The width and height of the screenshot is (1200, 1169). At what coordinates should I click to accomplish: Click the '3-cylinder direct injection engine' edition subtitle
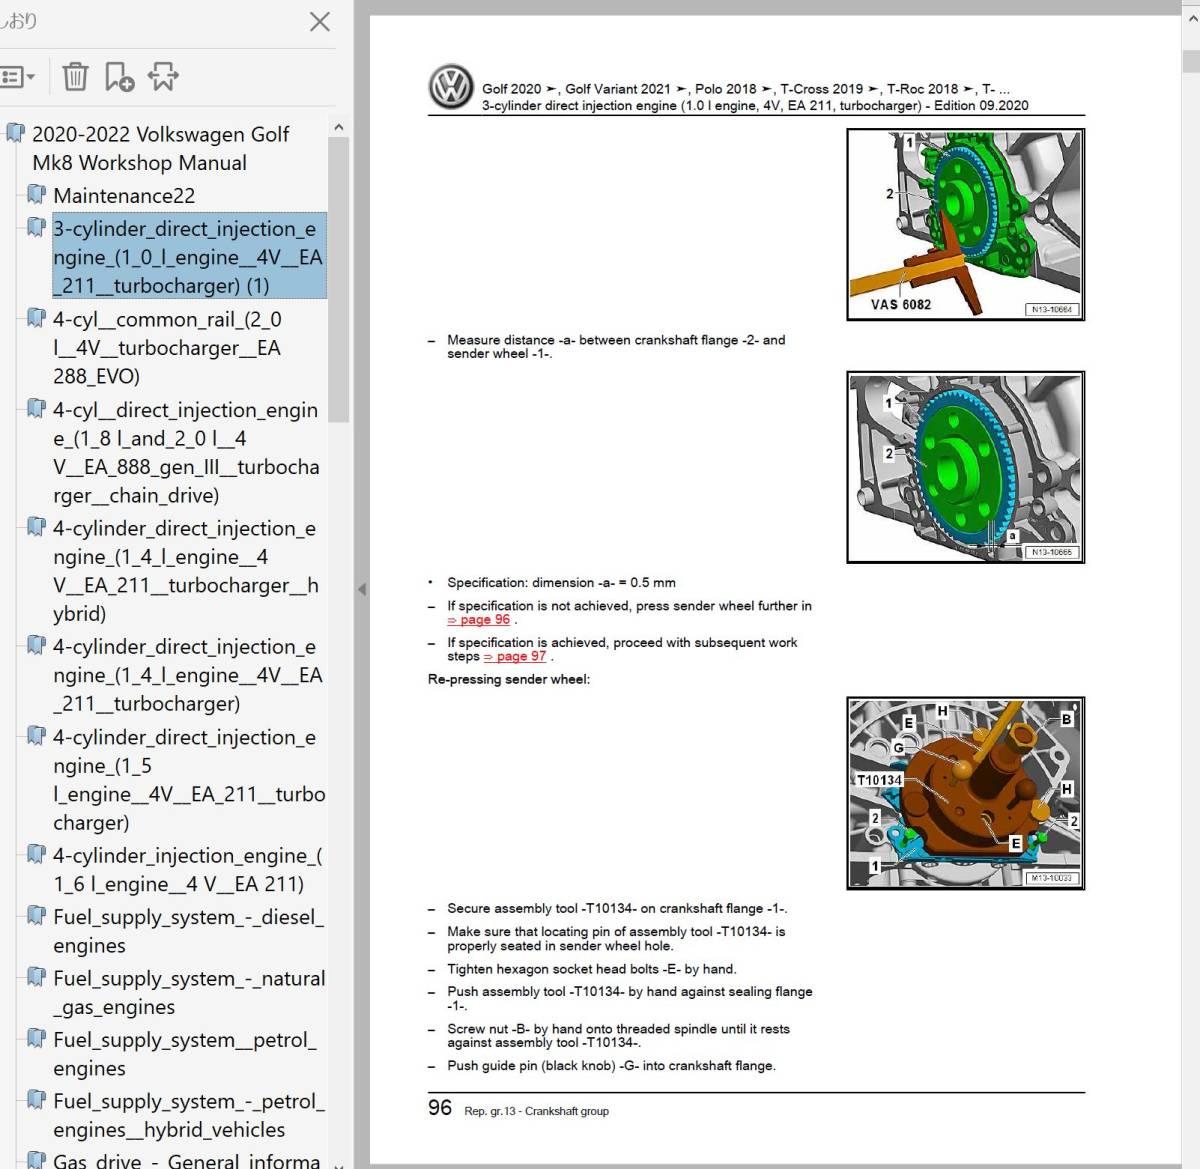pos(755,106)
